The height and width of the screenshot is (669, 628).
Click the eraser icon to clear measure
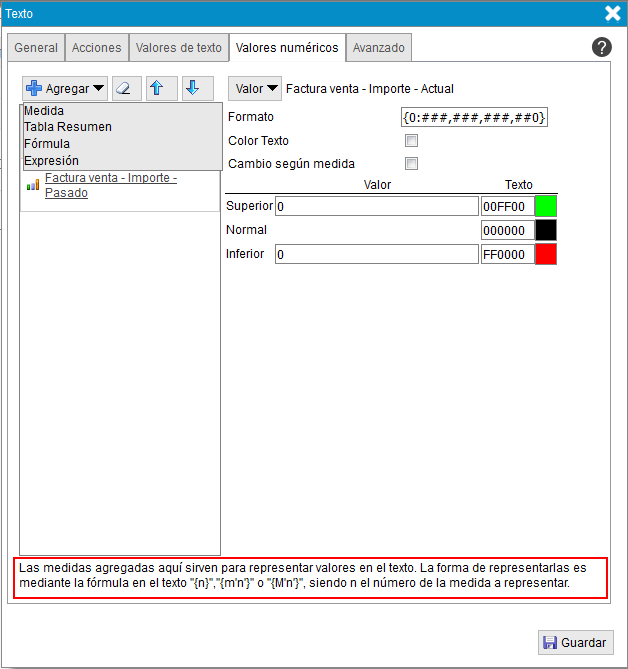[126, 88]
